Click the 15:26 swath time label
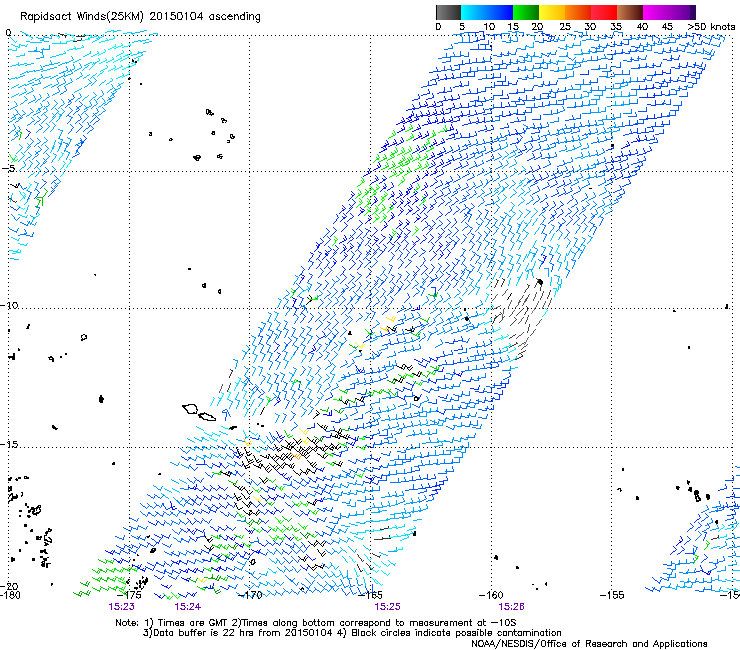Viewport: 740px width, 650px height. (512, 607)
